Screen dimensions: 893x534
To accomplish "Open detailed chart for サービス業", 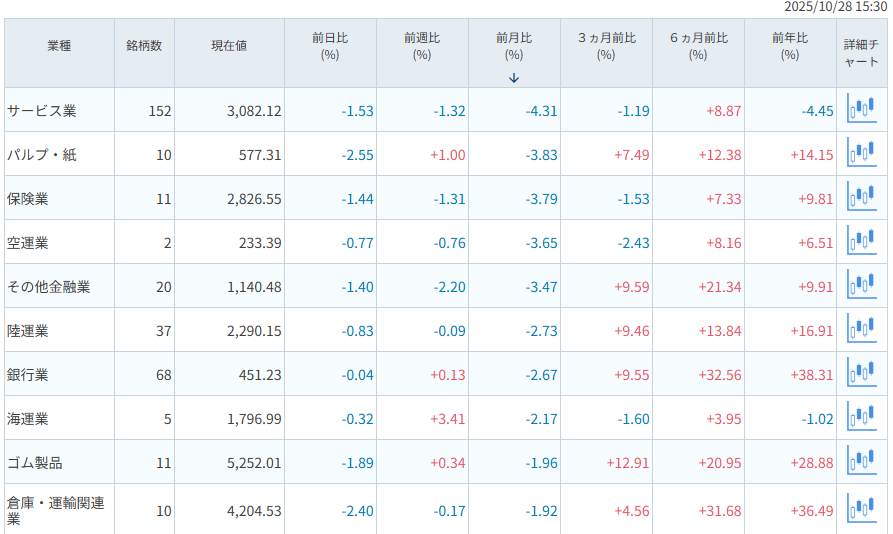I will click(x=861, y=108).
